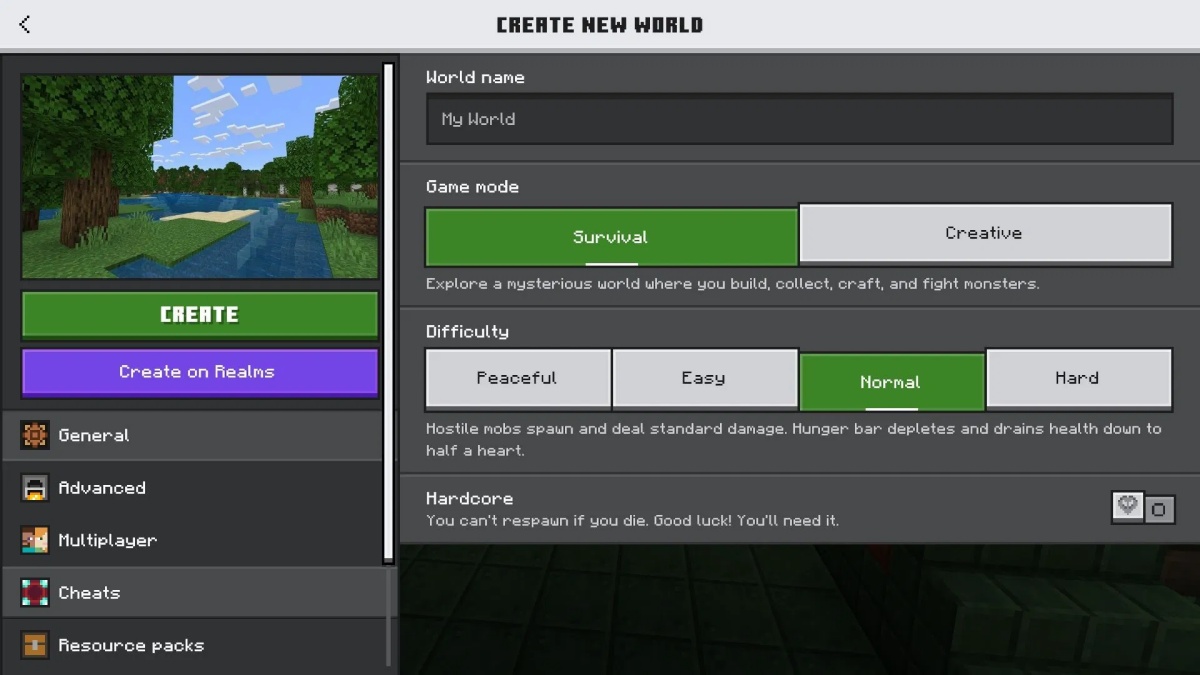The width and height of the screenshot is (1200, 675).
Task: Select the General settings icon
Action: coord(36,435)
